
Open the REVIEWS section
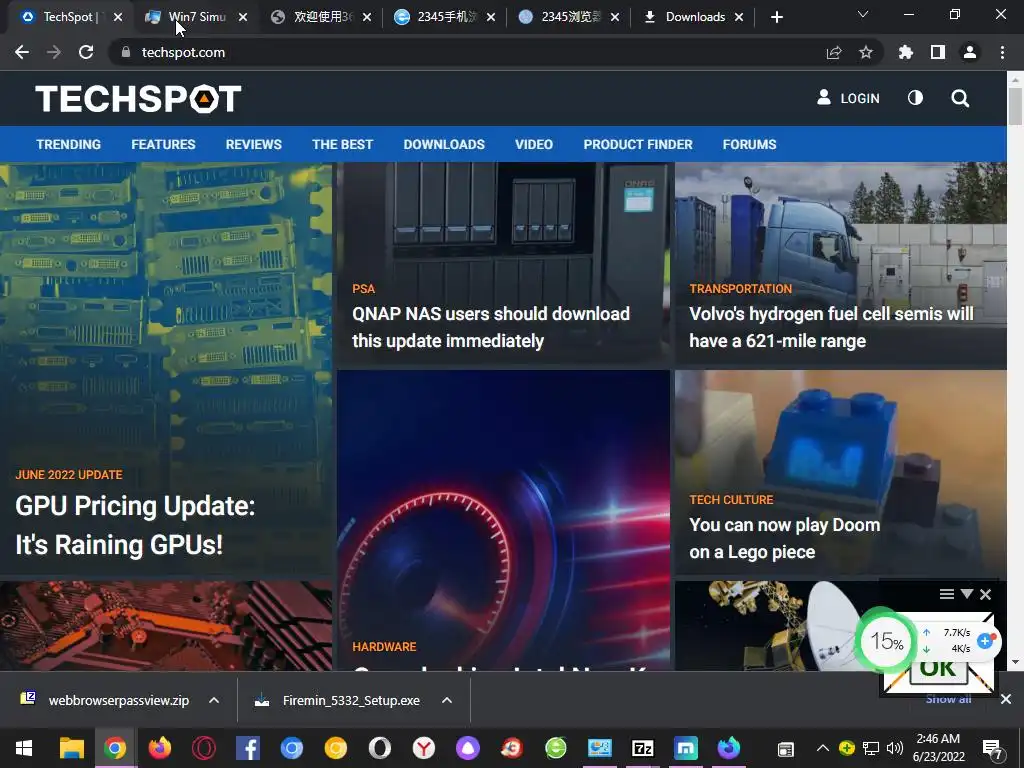click(254, 144)
